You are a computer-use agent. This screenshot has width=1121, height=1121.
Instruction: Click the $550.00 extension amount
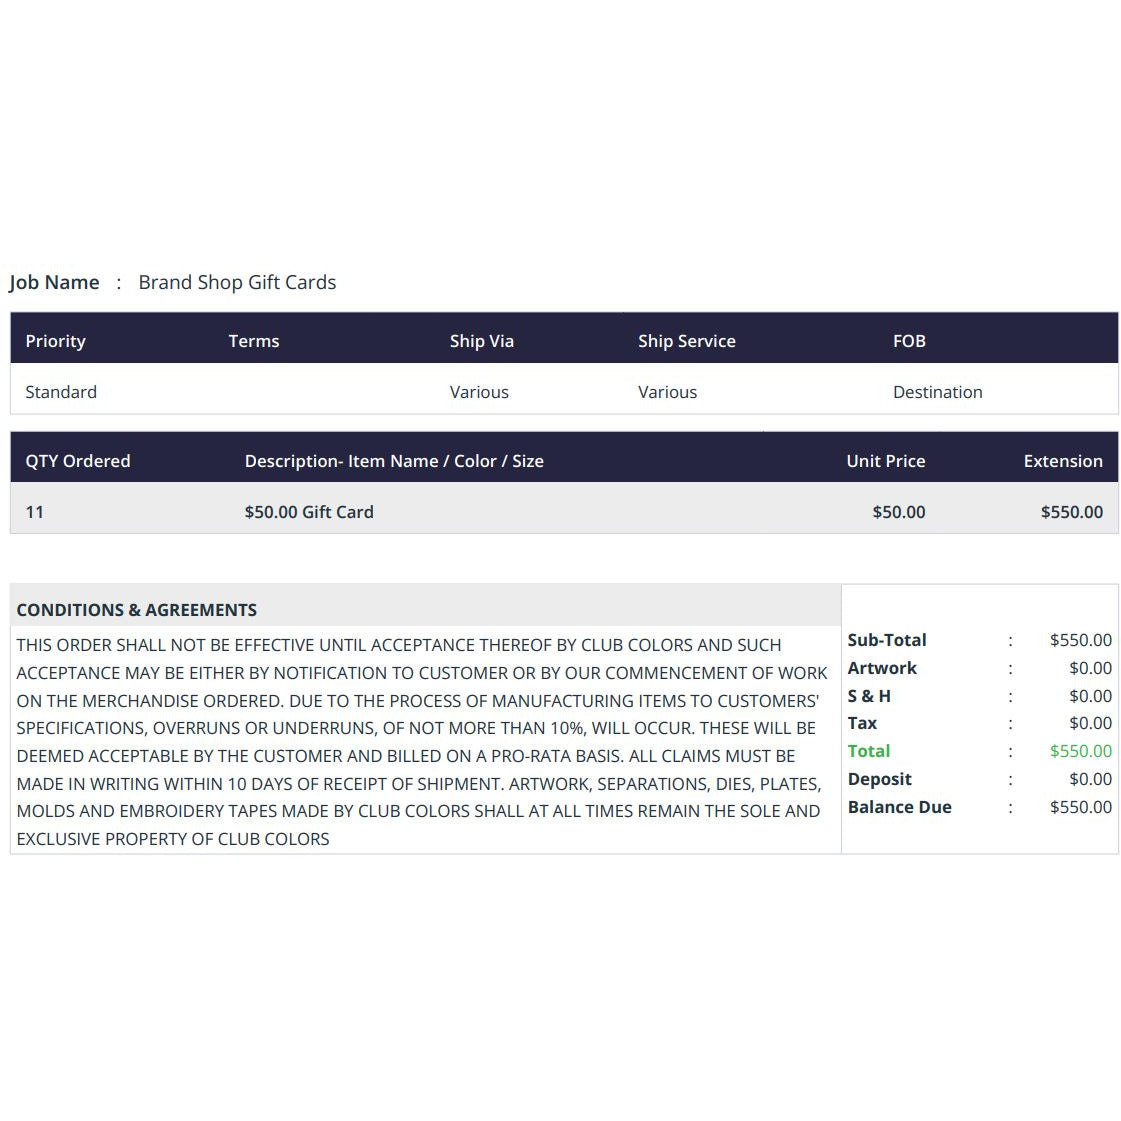[x=1072, y=512]
